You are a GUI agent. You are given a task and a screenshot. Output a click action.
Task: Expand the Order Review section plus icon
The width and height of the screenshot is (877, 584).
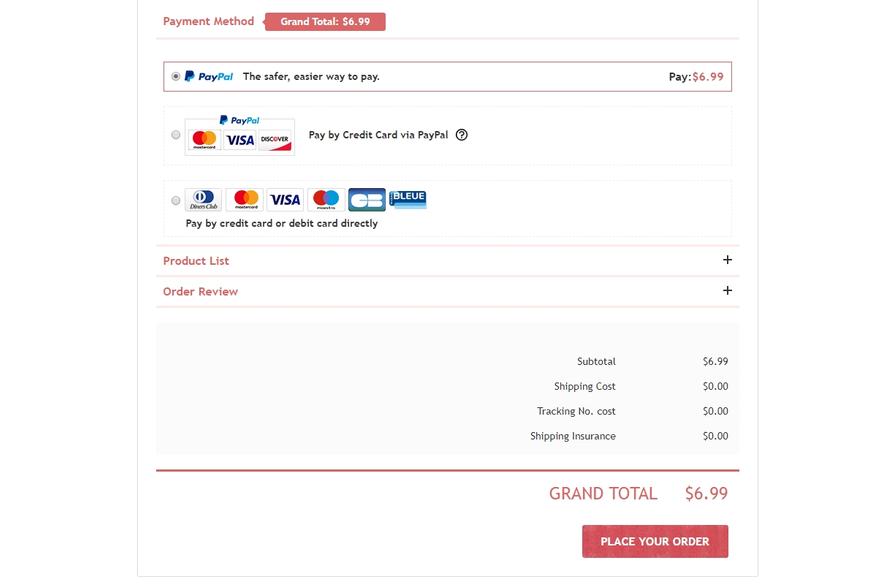pyautogui.click(x=727, y=290)
